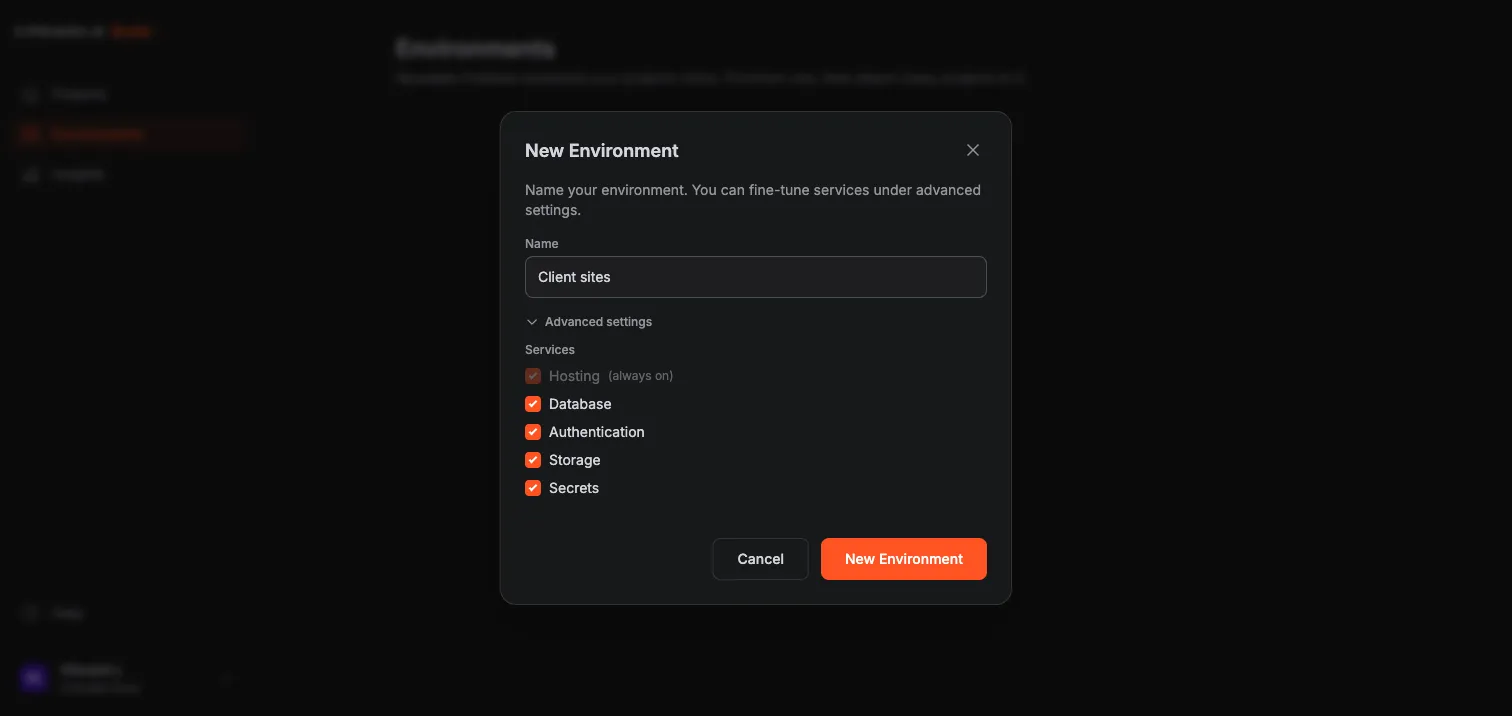1512x716 pixels.
Task: Cancel the new environment dialog
Action: [x=760, y=559]
